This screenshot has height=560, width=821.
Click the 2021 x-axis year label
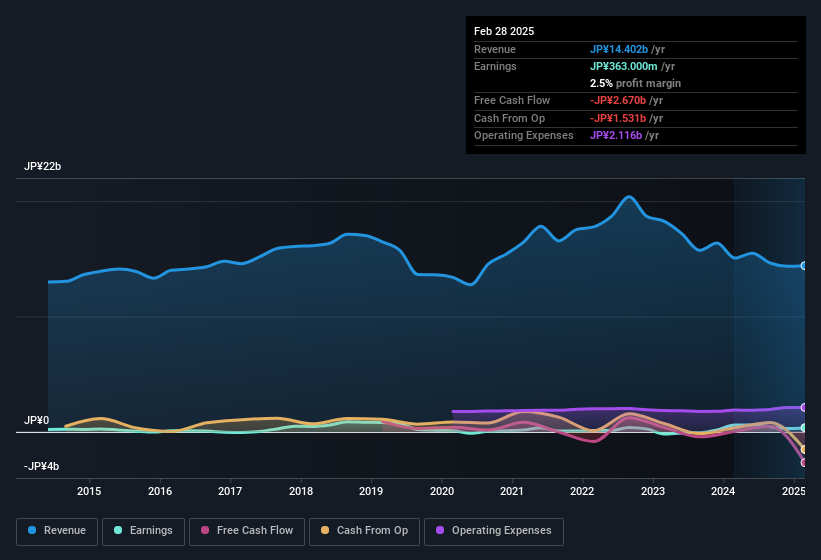click(512, 491)
